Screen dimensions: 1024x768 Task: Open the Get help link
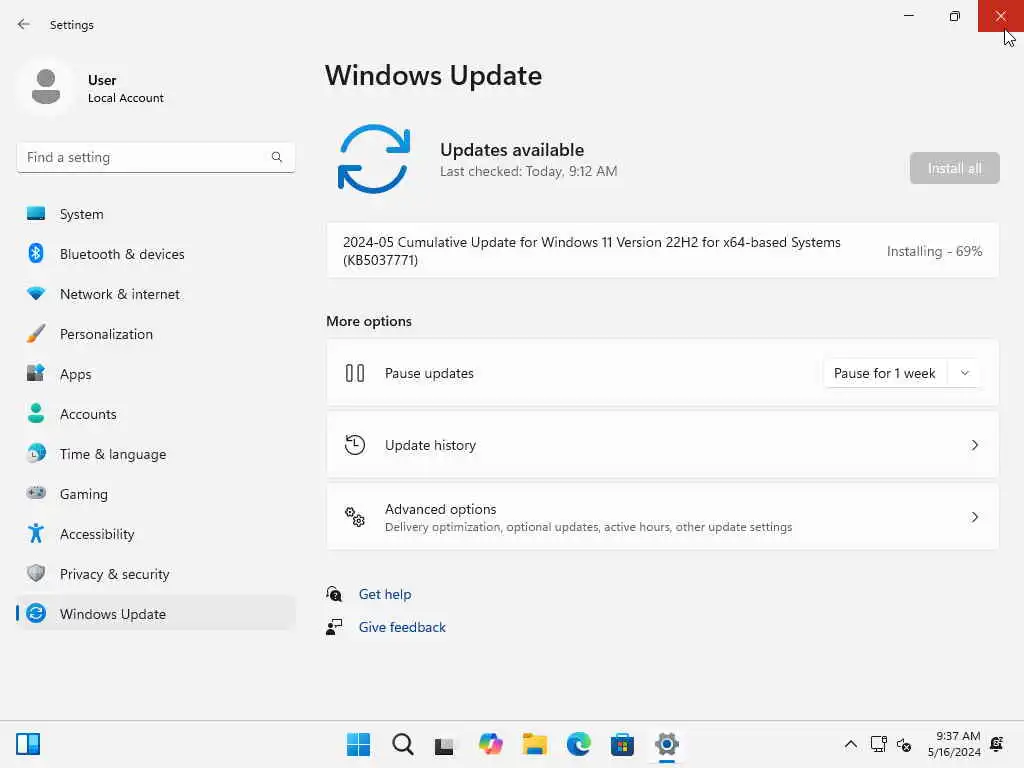pyautogui.click(x=385, y=594)
